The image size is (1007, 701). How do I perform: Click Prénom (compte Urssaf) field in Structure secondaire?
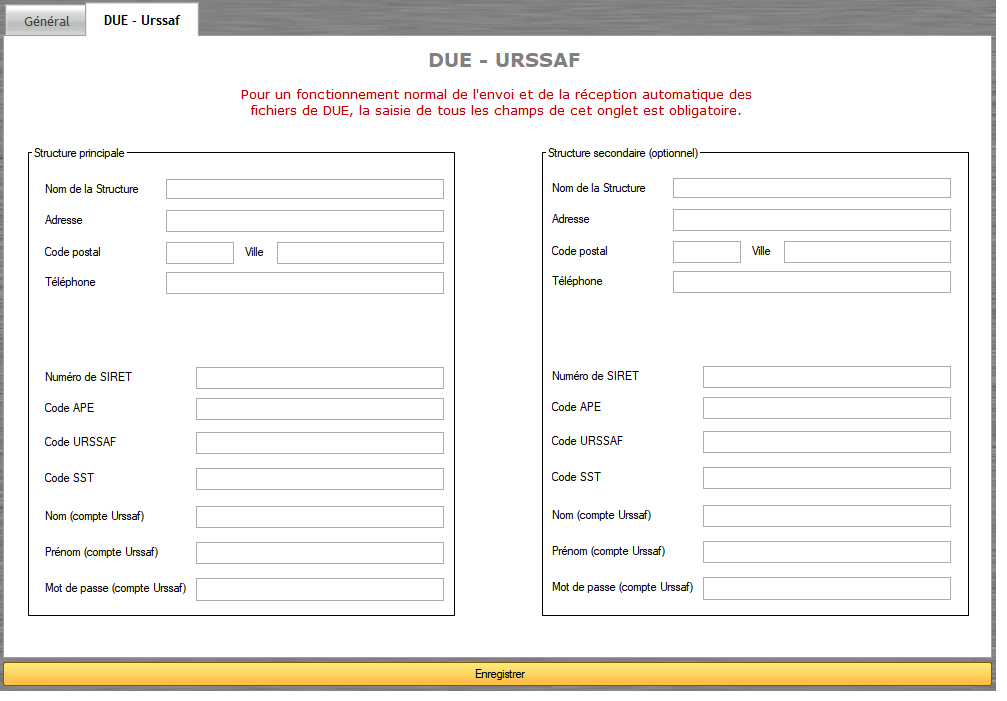click(827, 551)
